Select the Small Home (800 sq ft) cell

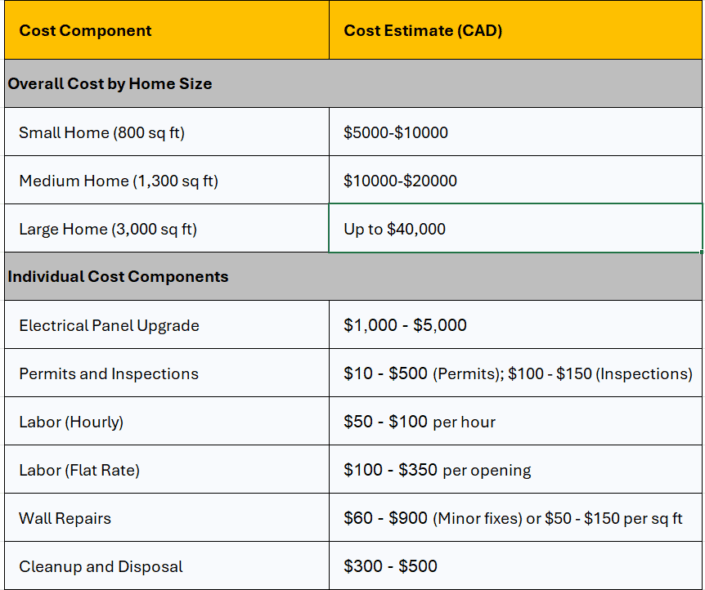pos(167,132)
